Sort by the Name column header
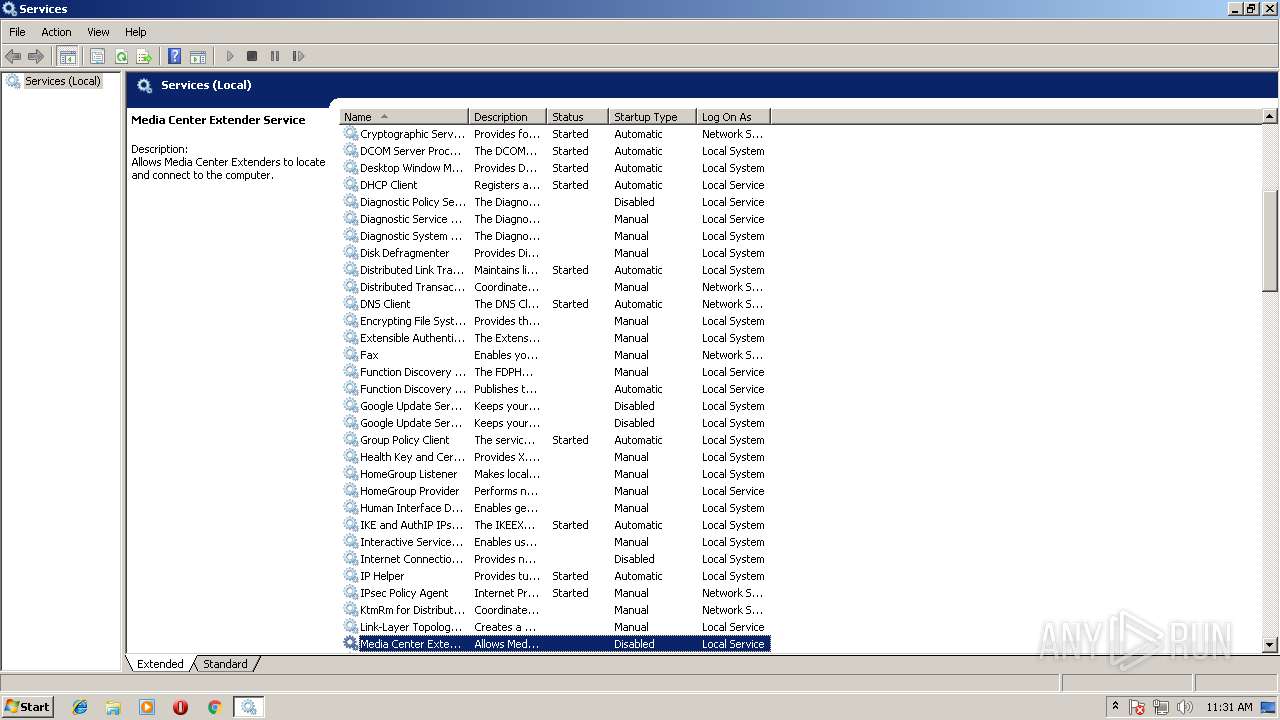Screen dimensions: 1280x720 click(x=404, y=117)
